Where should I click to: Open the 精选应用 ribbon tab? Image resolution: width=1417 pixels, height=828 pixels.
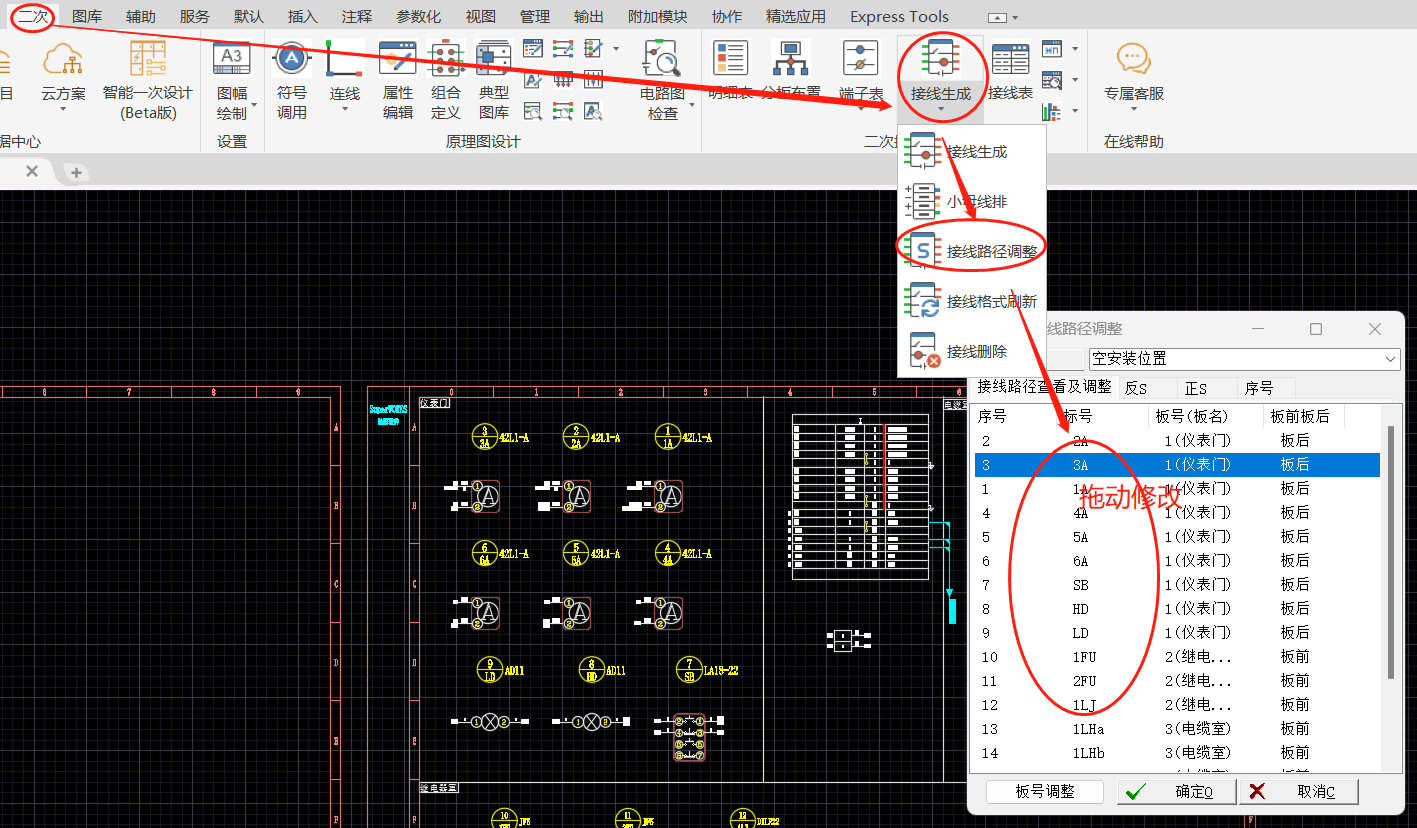click(796, 17)
